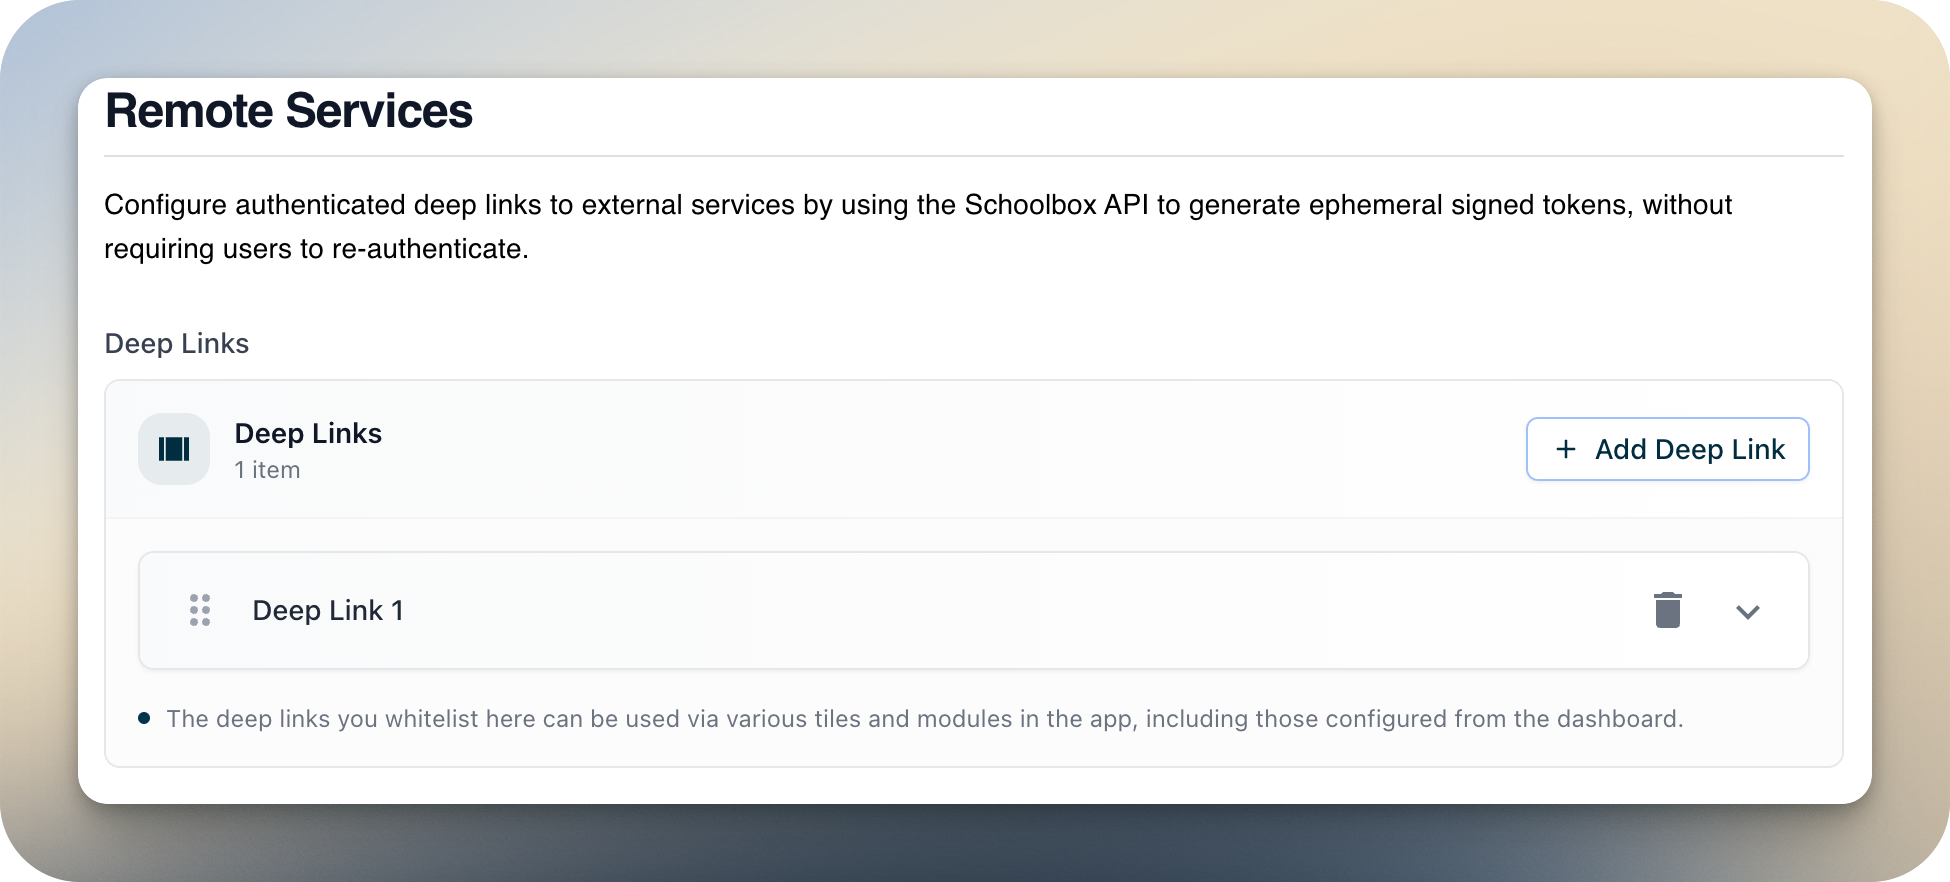The image size is (1950, 882).
Task: Grab the drag handle of Deep Link 1
Action: (x=200, y=610)
